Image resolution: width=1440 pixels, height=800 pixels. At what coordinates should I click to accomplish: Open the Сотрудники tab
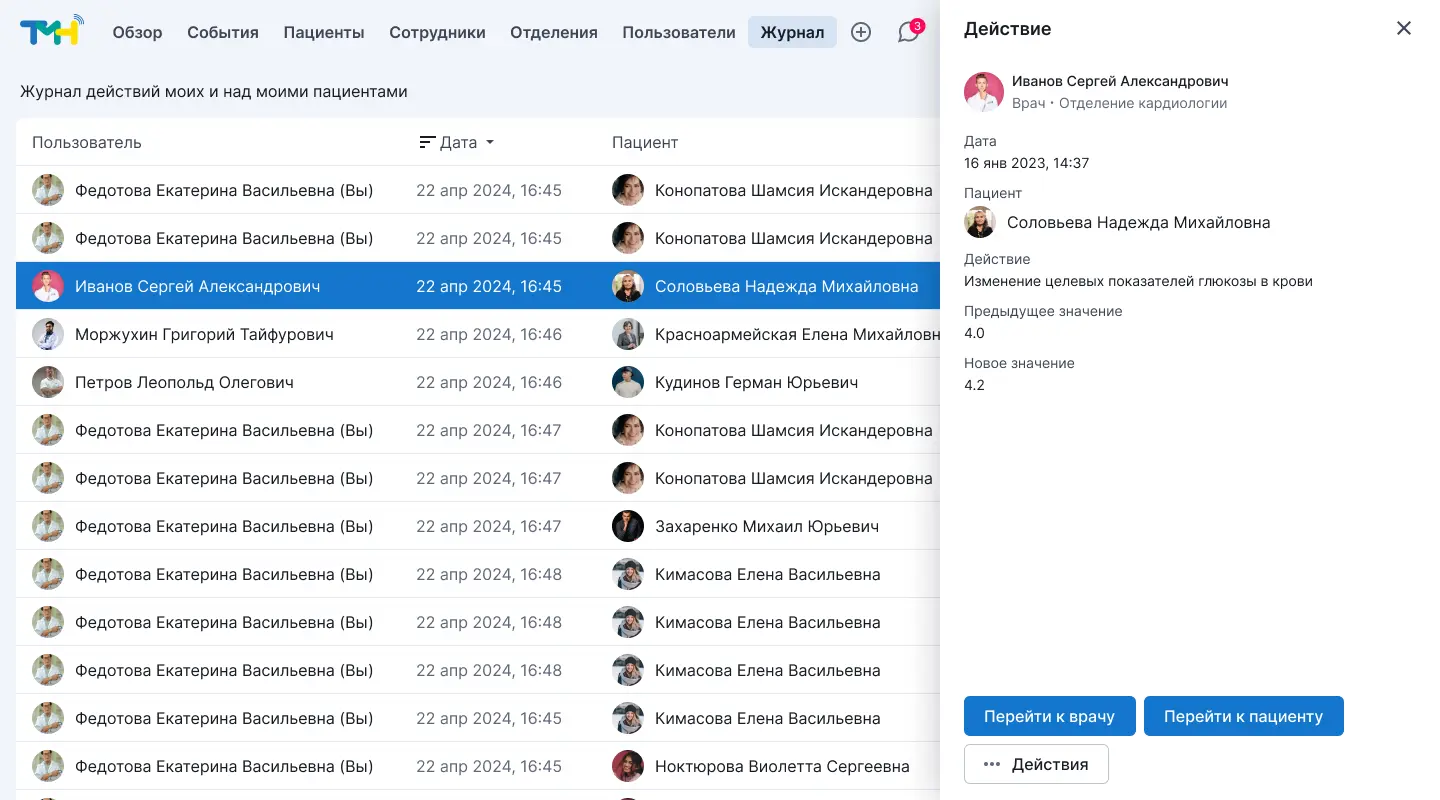click(437, 32)
